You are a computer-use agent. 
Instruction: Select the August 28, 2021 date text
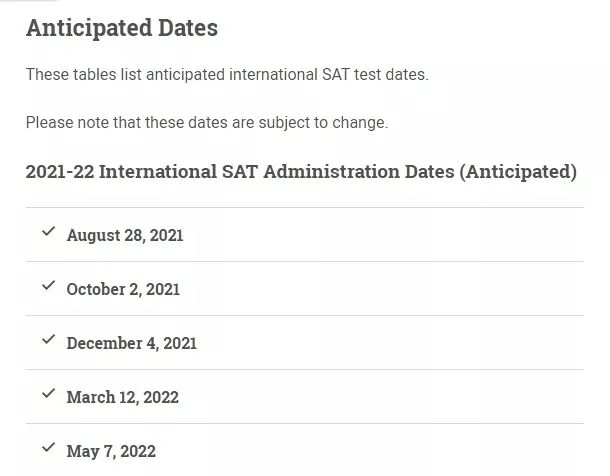(x=125, y=236)
